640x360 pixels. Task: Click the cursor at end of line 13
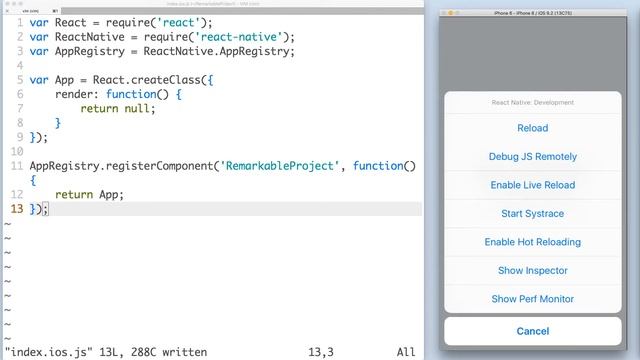pyautogui.click(x=45, y=209)
